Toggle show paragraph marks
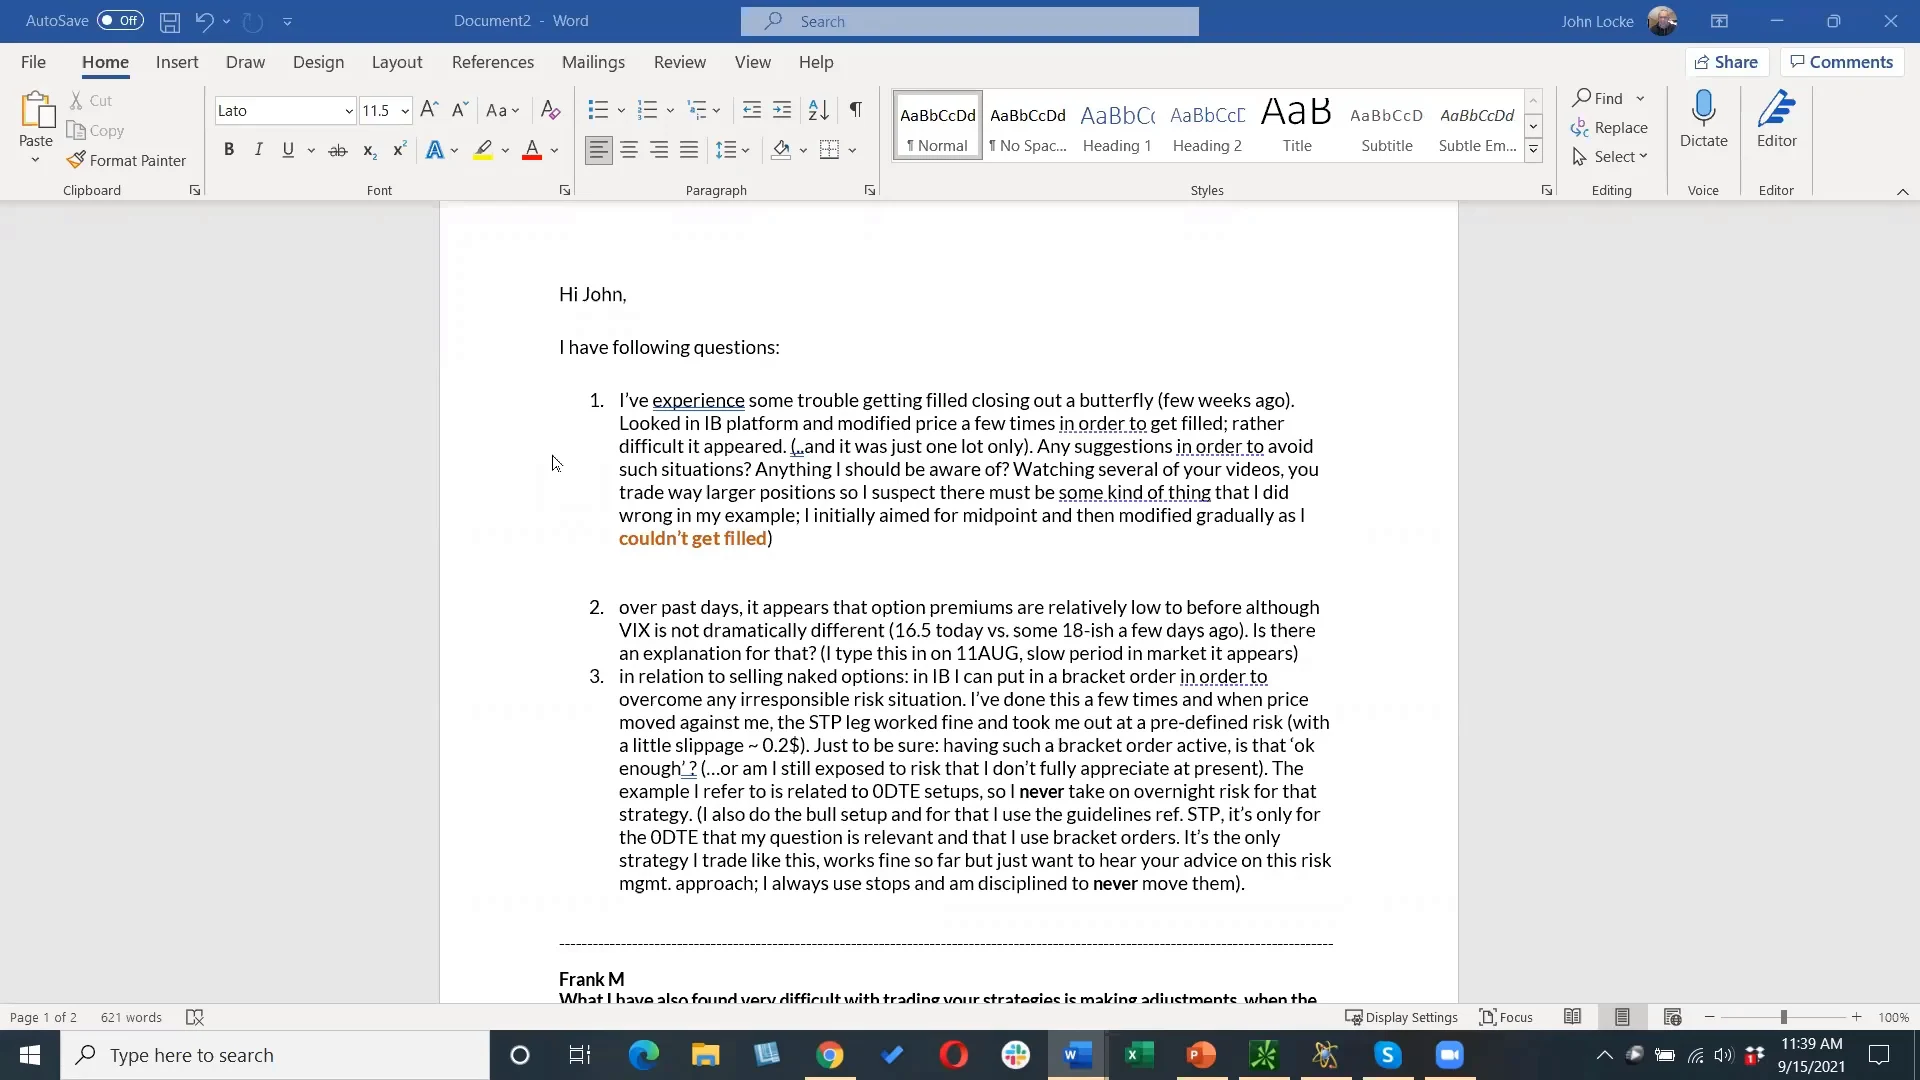The height and width of the screenshot is (1080, 1920). coord(856,110)
